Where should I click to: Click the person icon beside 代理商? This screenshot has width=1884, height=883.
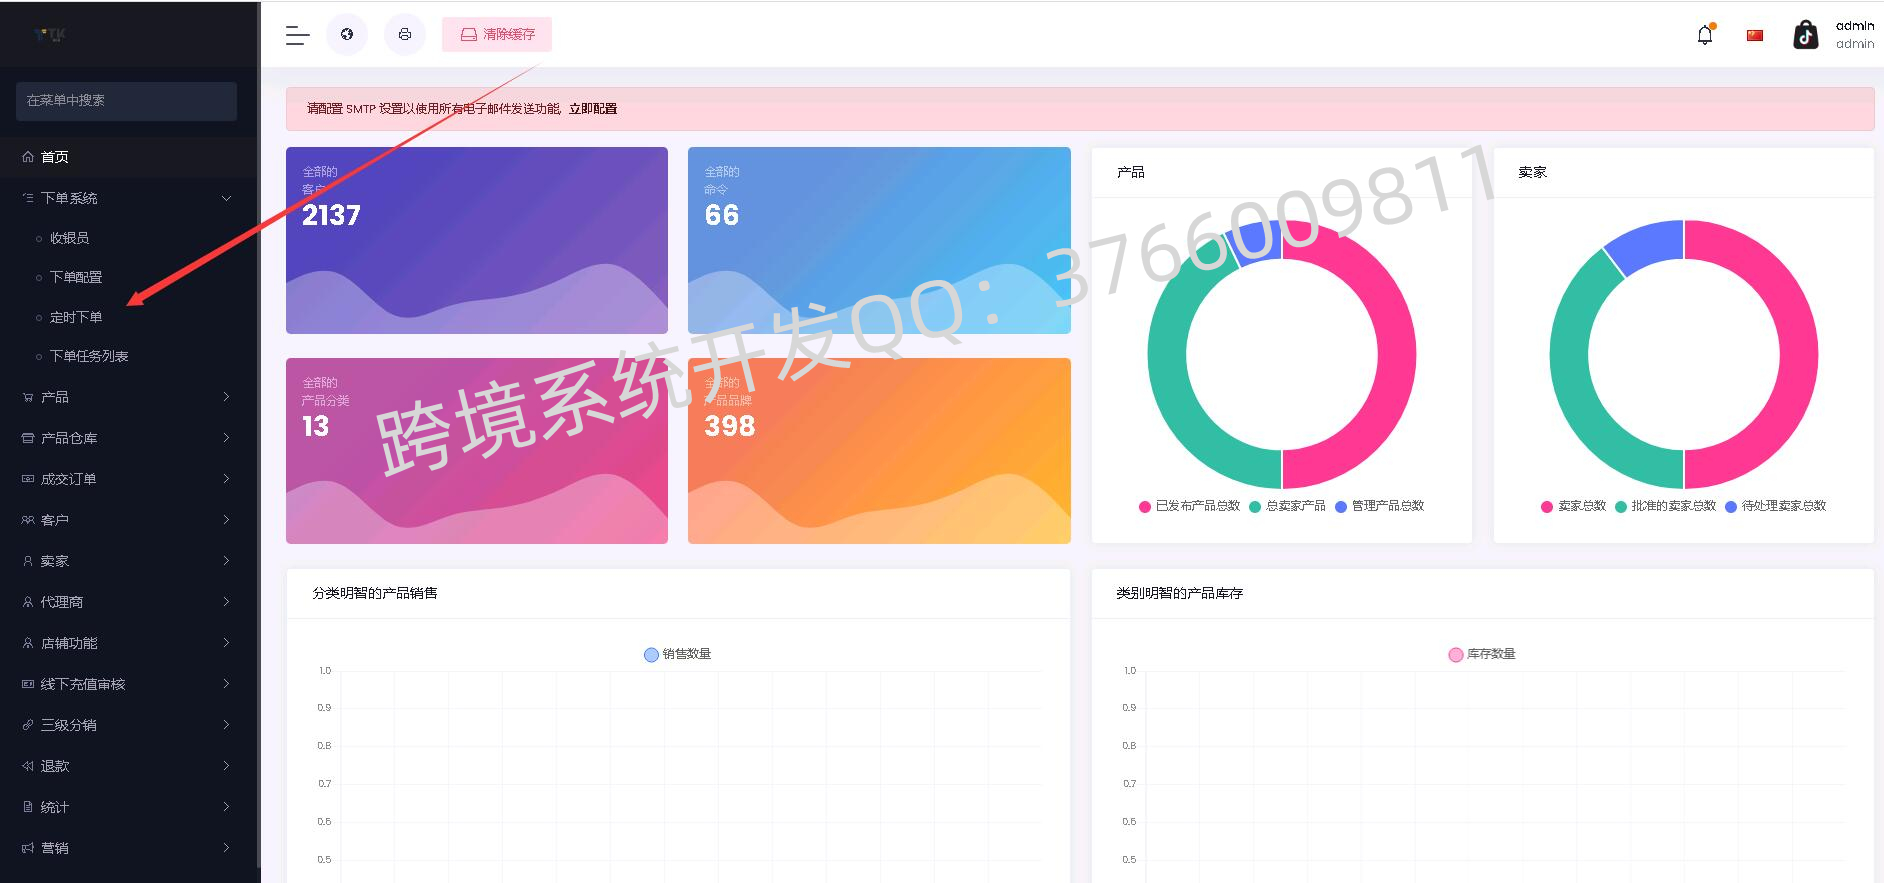click(28, 602)
